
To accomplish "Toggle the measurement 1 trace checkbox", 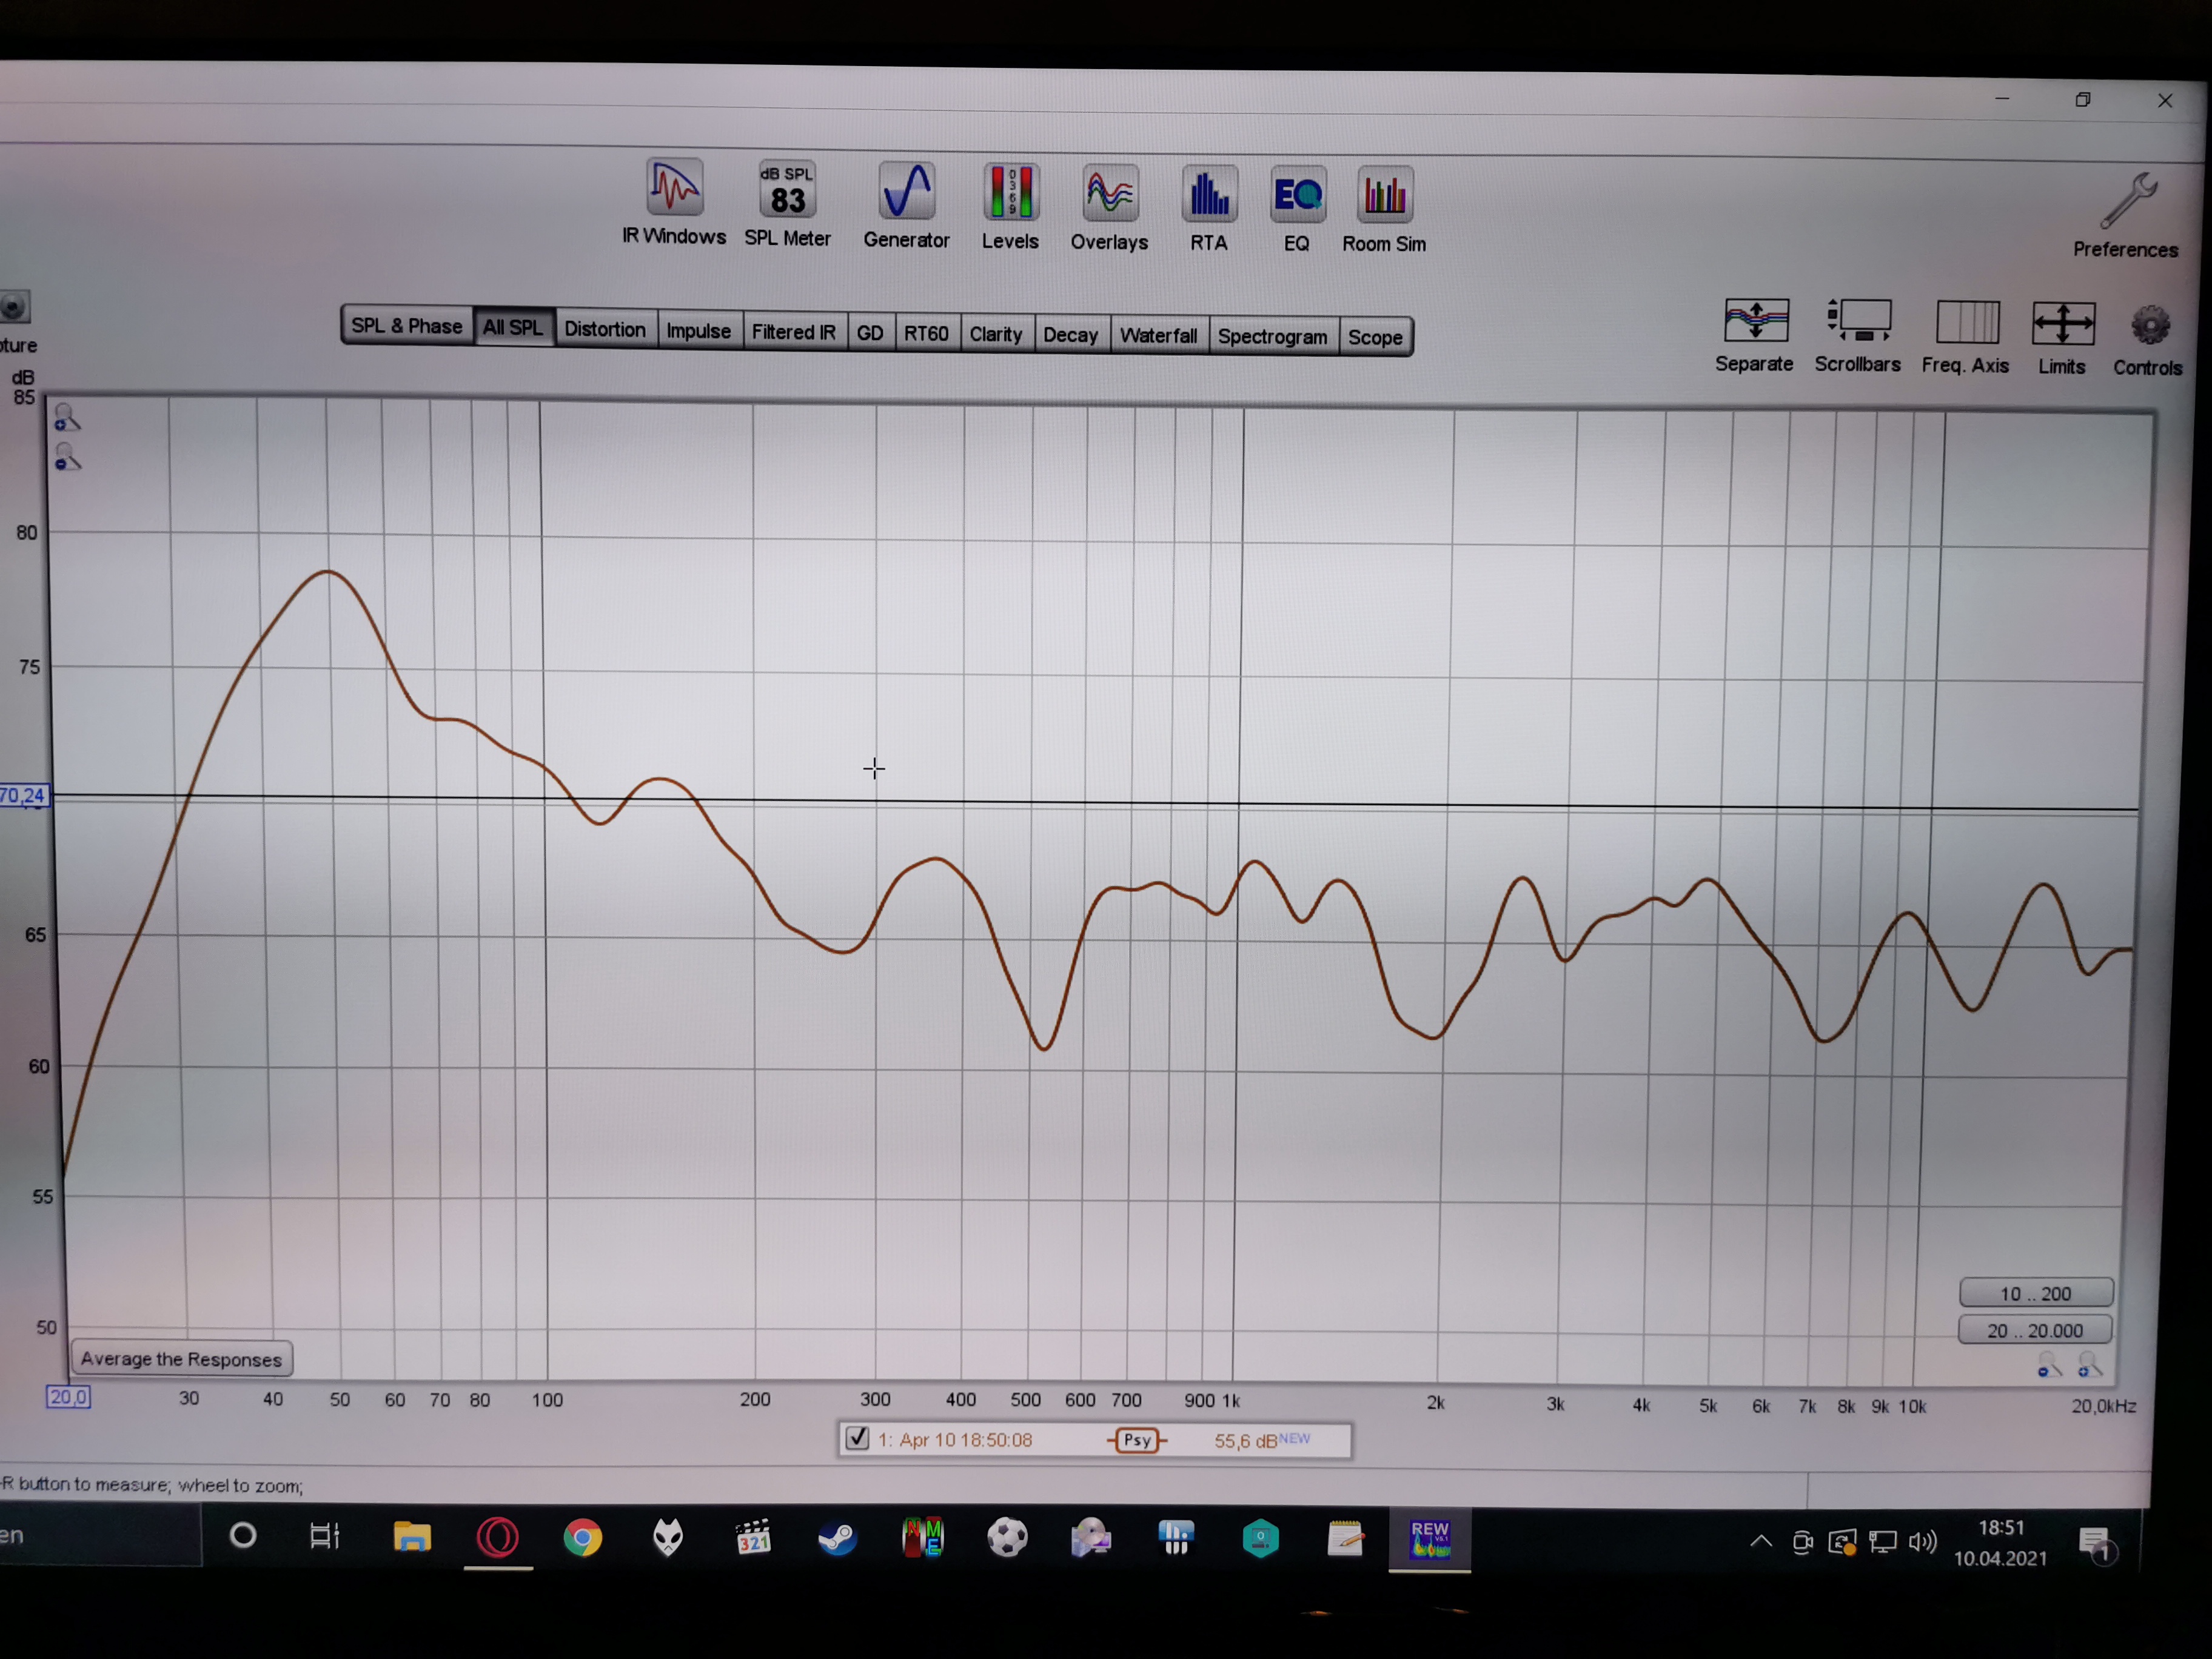I will [x=857, y=1438].
